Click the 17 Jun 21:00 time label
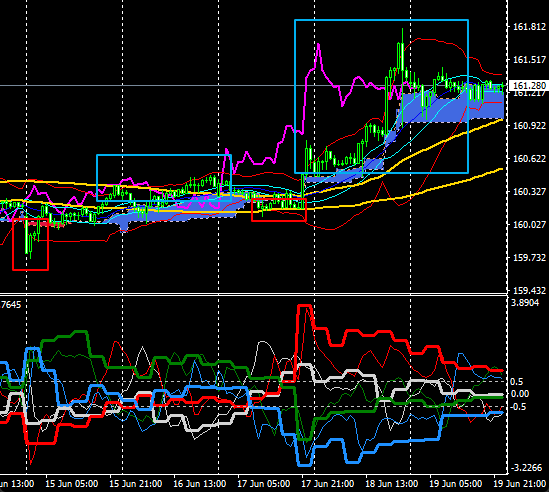This screenshot has height=492, width=549. [x=328, y=484]
